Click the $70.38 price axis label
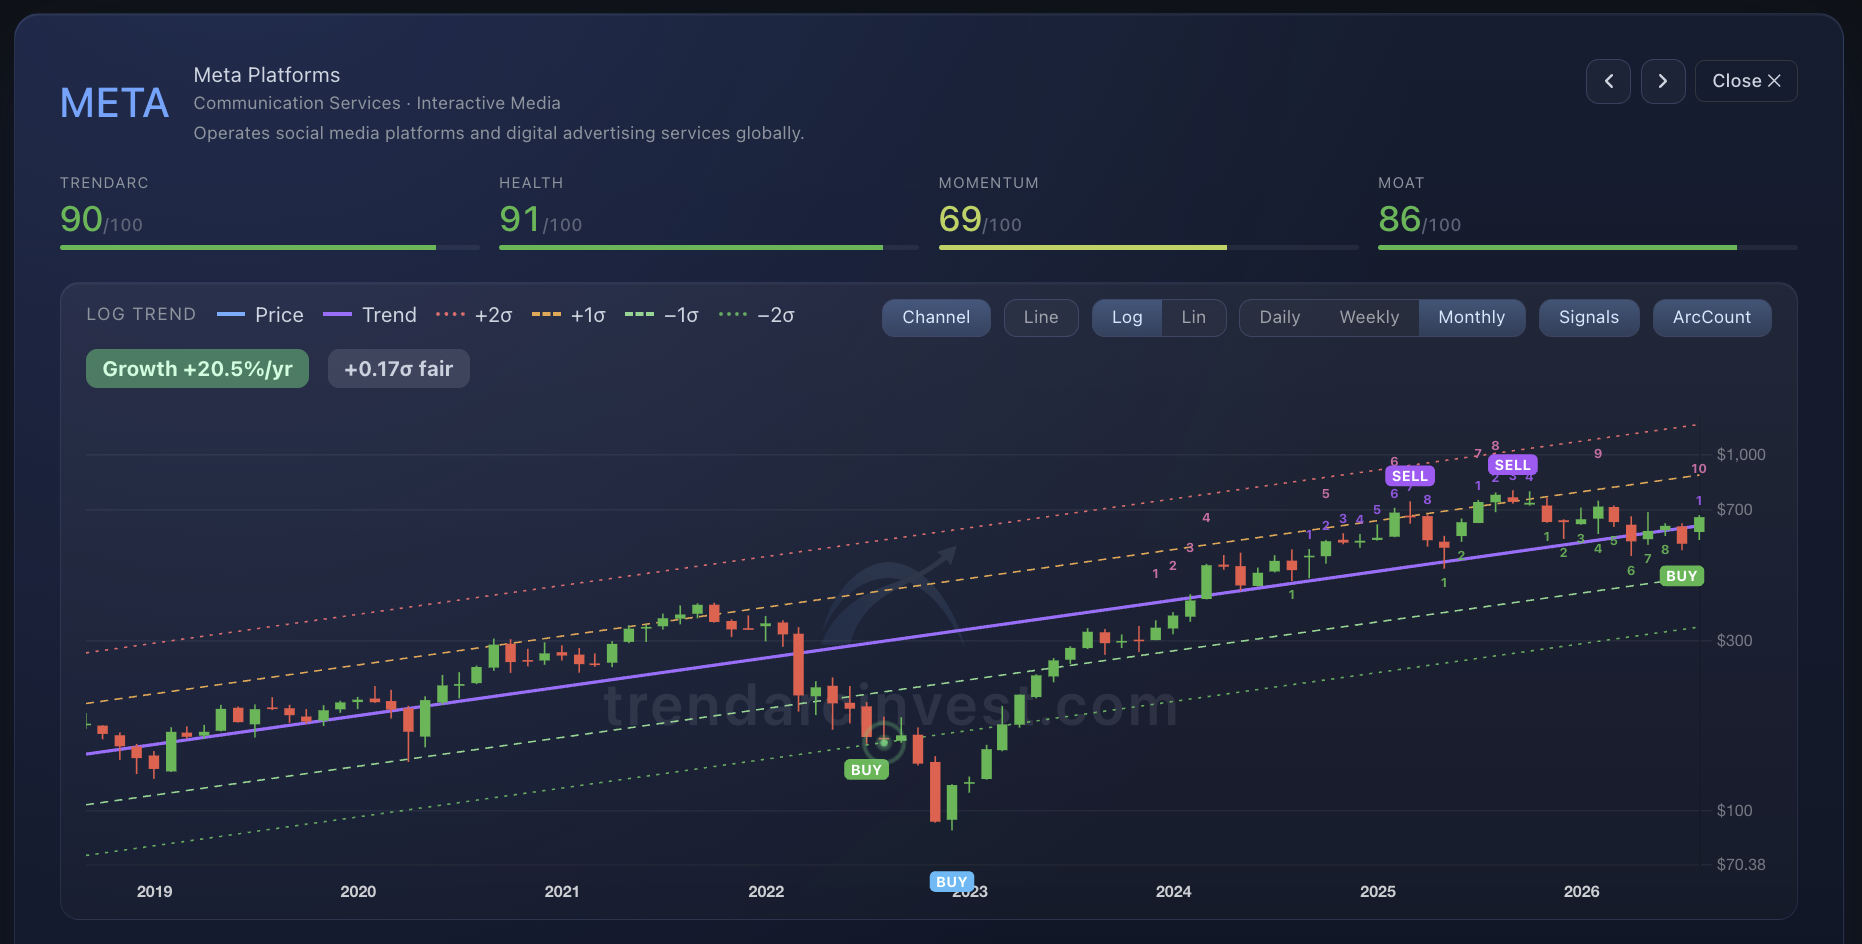This screenshot has height=944, width=1862. pos(1741,865)
